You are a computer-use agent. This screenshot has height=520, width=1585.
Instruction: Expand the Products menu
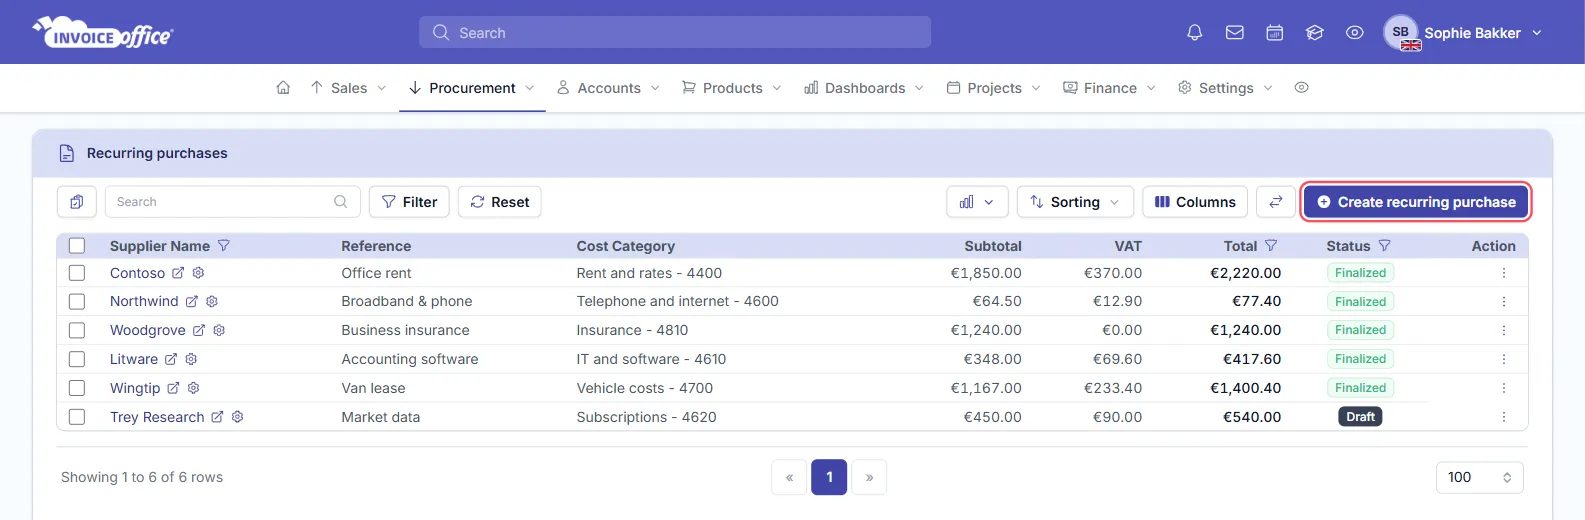point(732,88)
